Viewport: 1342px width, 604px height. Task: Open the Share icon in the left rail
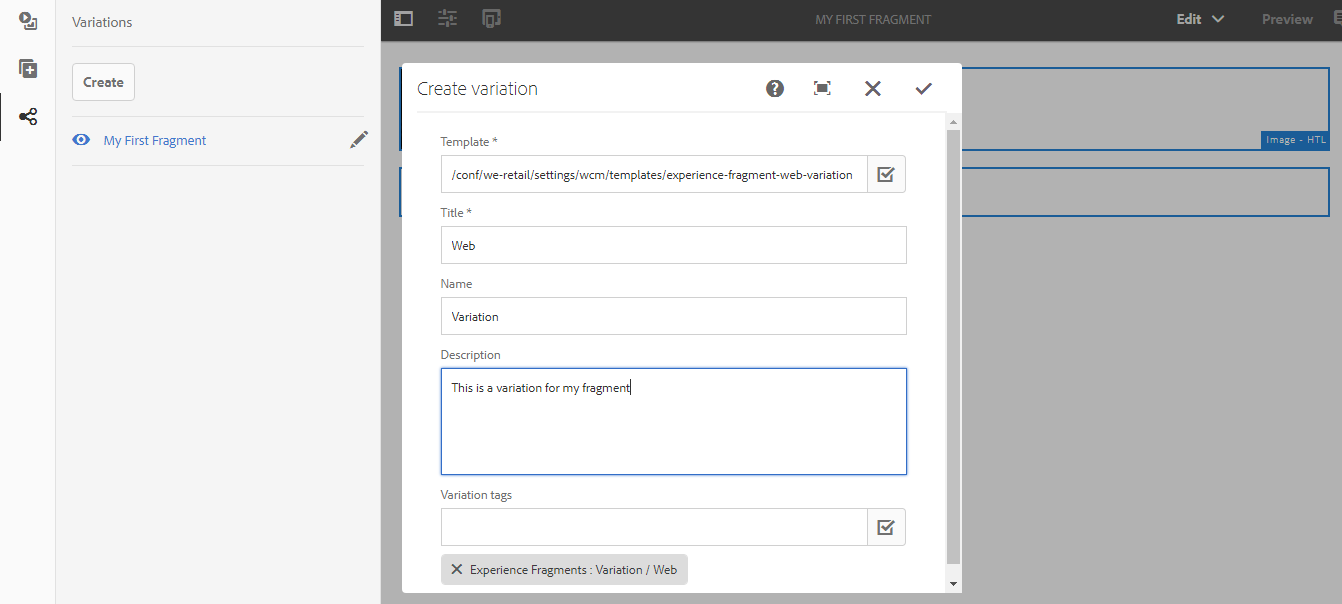pyautogui.click(x=27, y=116)
